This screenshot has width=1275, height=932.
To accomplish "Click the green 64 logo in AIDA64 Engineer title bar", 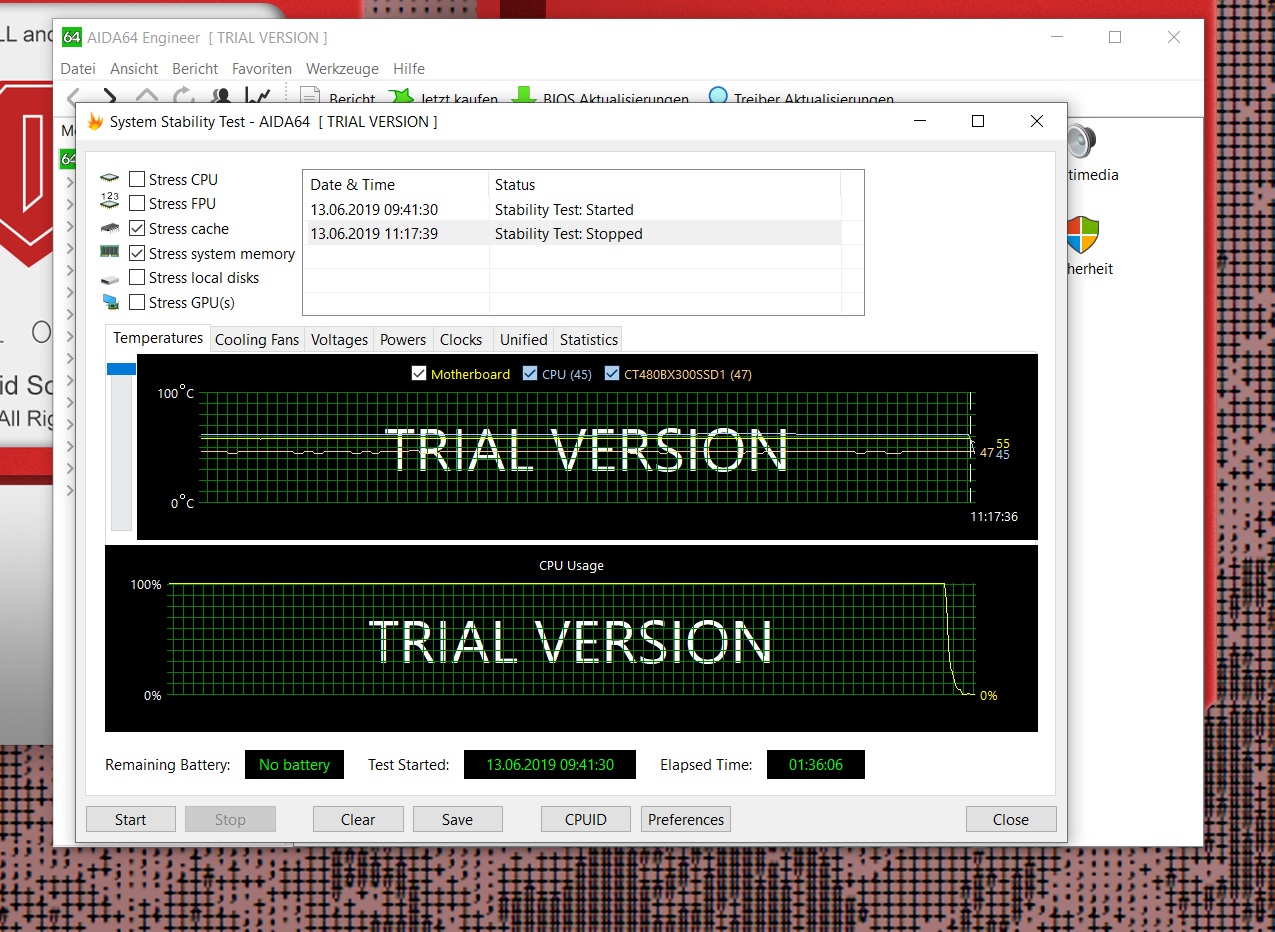I will [71, 38].
